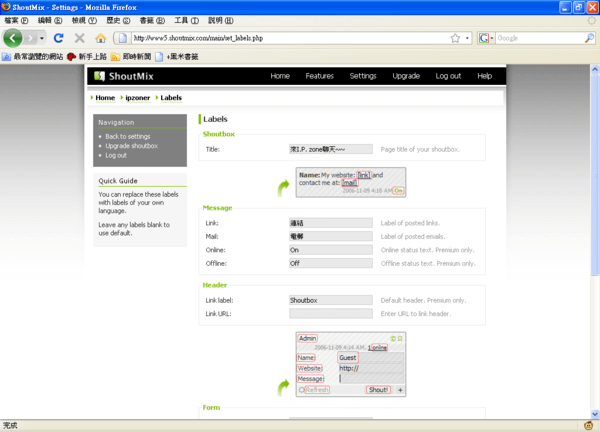Click the shoutbox Title input field
600x432 pixels.
pyautogui.click(x=331, y=149)
